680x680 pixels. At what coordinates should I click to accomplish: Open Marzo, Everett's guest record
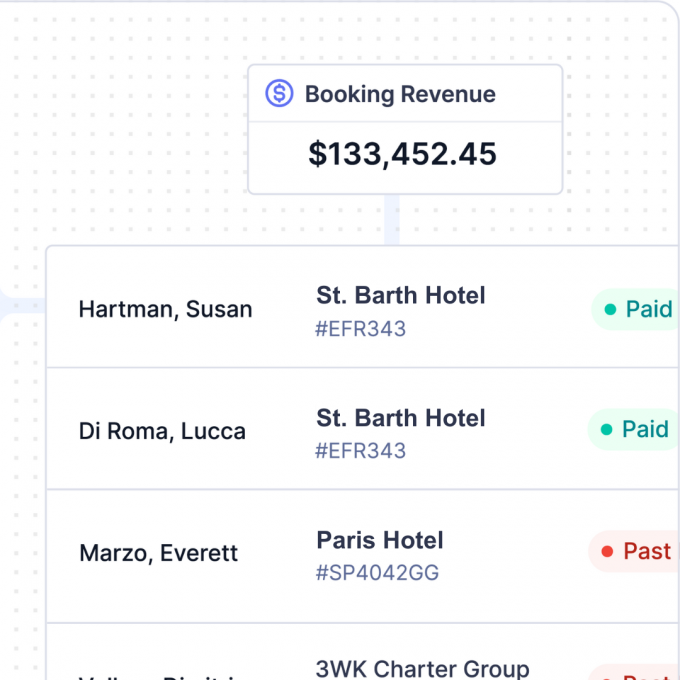coord(158,553)
